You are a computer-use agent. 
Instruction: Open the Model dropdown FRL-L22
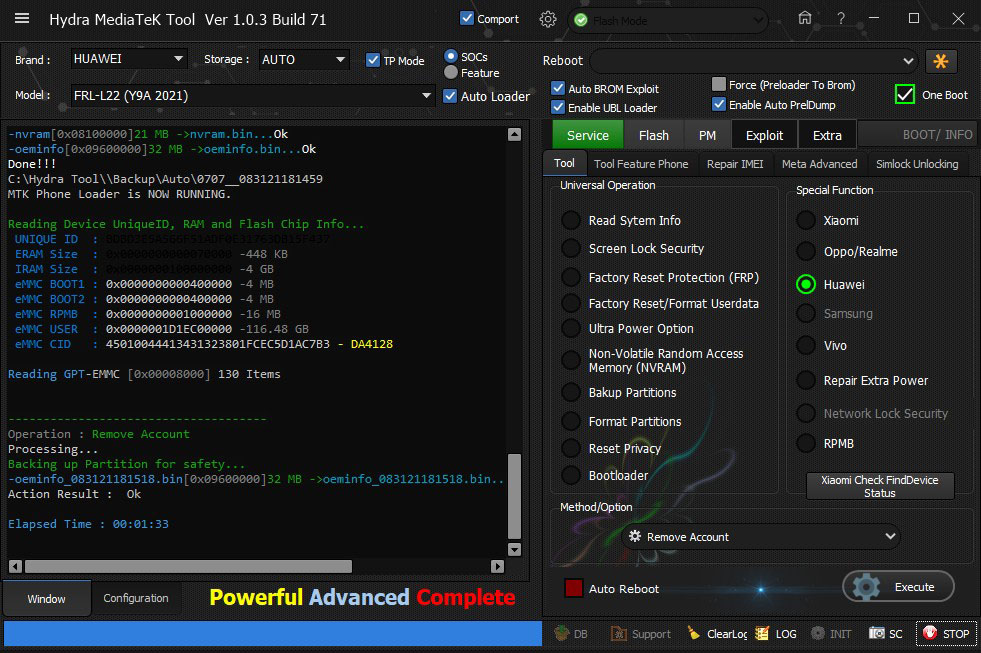click(251, 96)
